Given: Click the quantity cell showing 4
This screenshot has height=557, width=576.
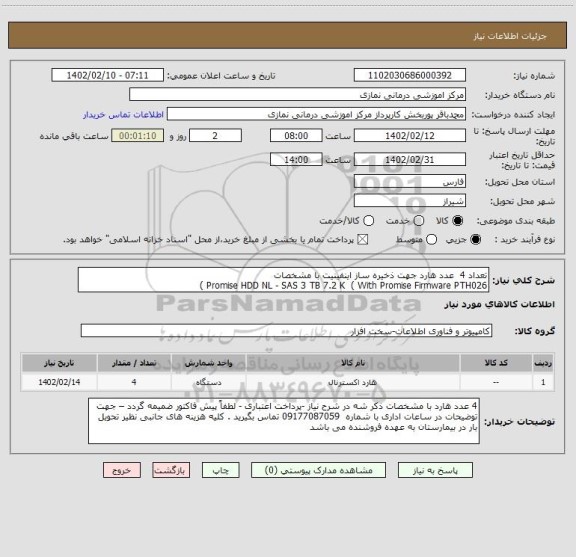Looking at the screenshot, I should click(x=134, y=382).
